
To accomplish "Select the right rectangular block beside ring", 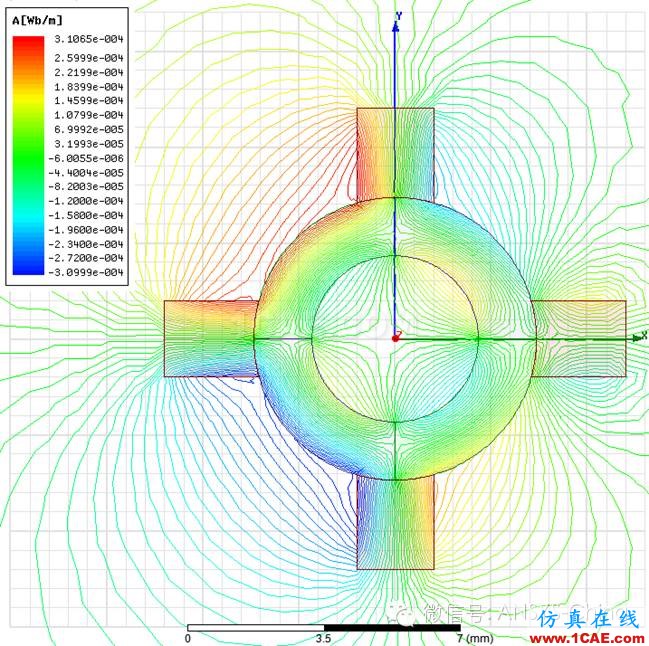I will tap(579, 339).
